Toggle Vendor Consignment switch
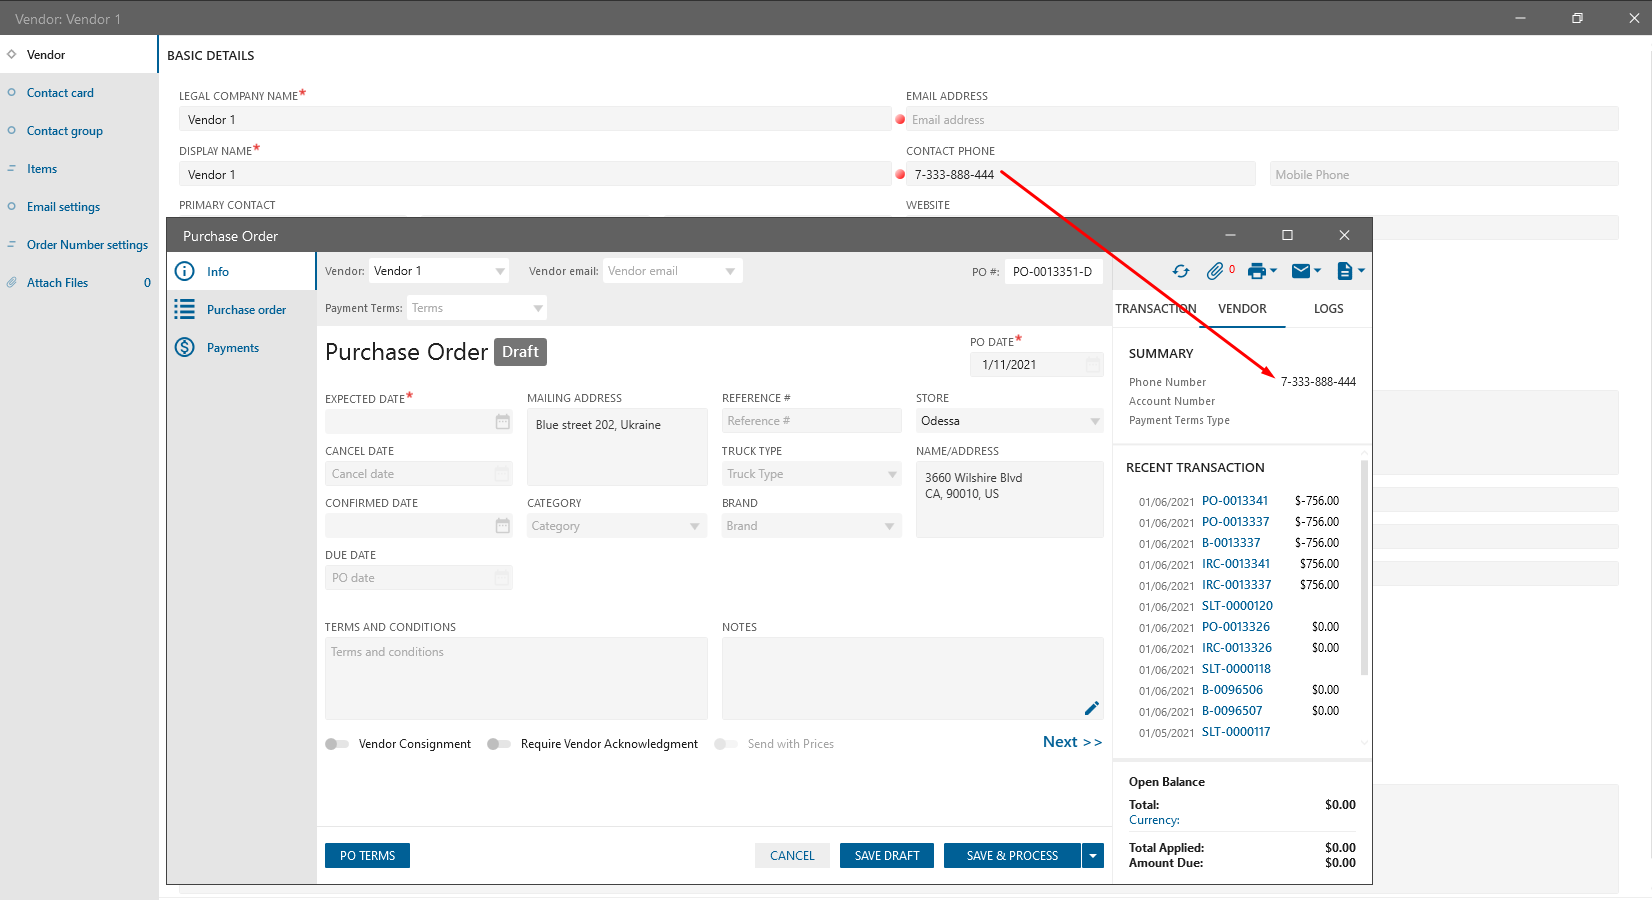1652x900 pixels. coord(337,744)
